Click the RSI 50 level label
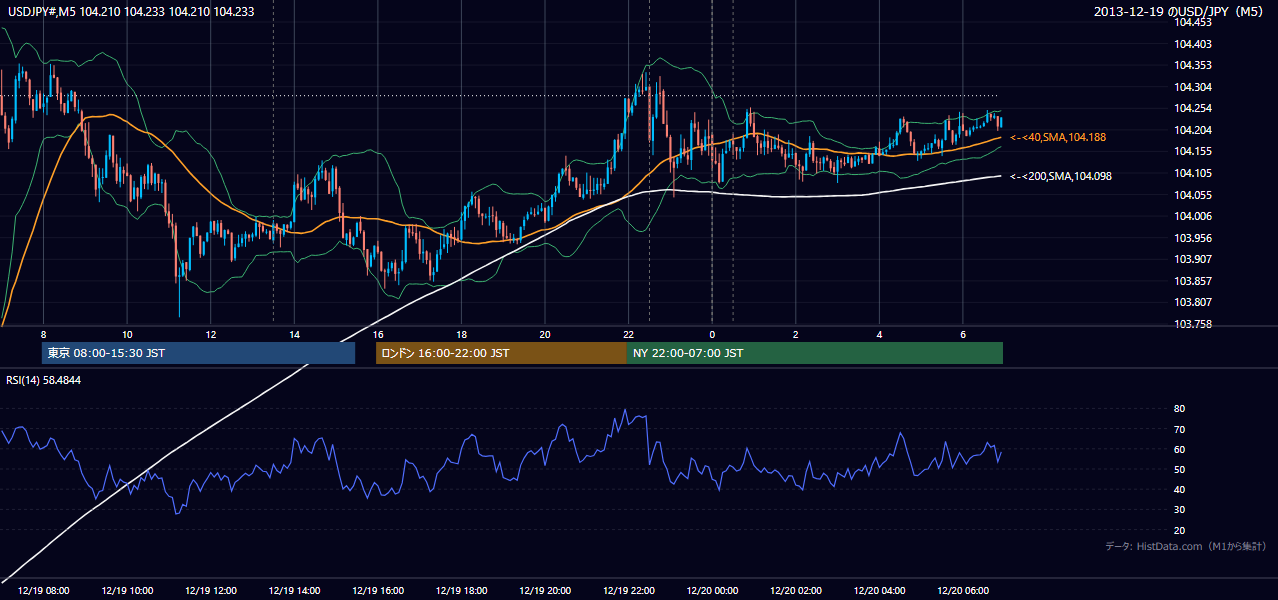This screenshot has width=1278, height=600. pos(1179,469)
